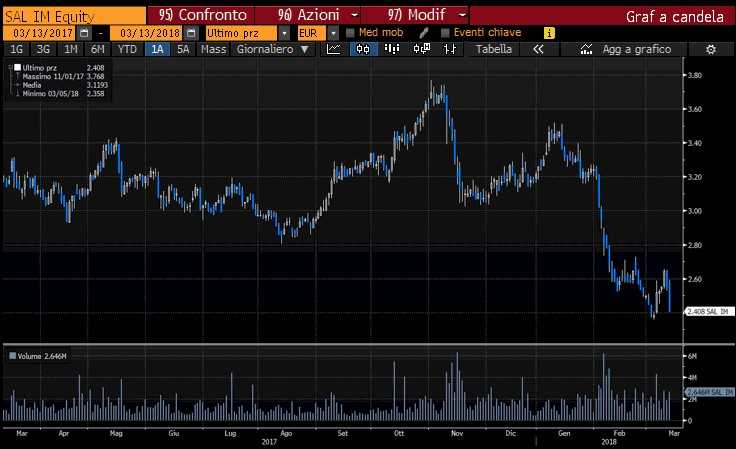
Task: Click the Tabella button
Action: [x=494, y=49]
